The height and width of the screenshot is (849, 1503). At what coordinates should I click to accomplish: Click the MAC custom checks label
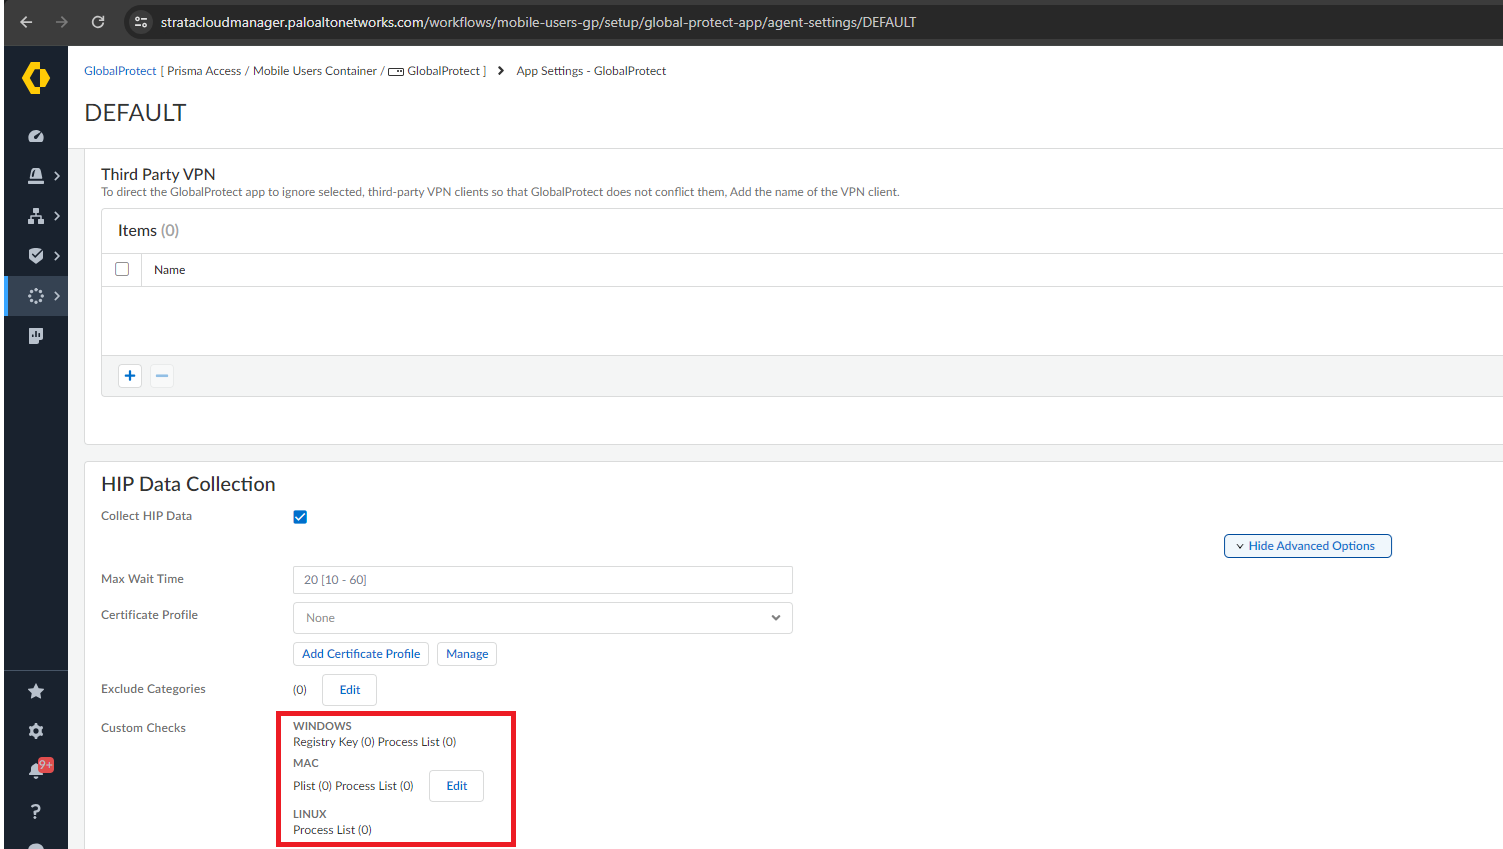click(306, 763)
